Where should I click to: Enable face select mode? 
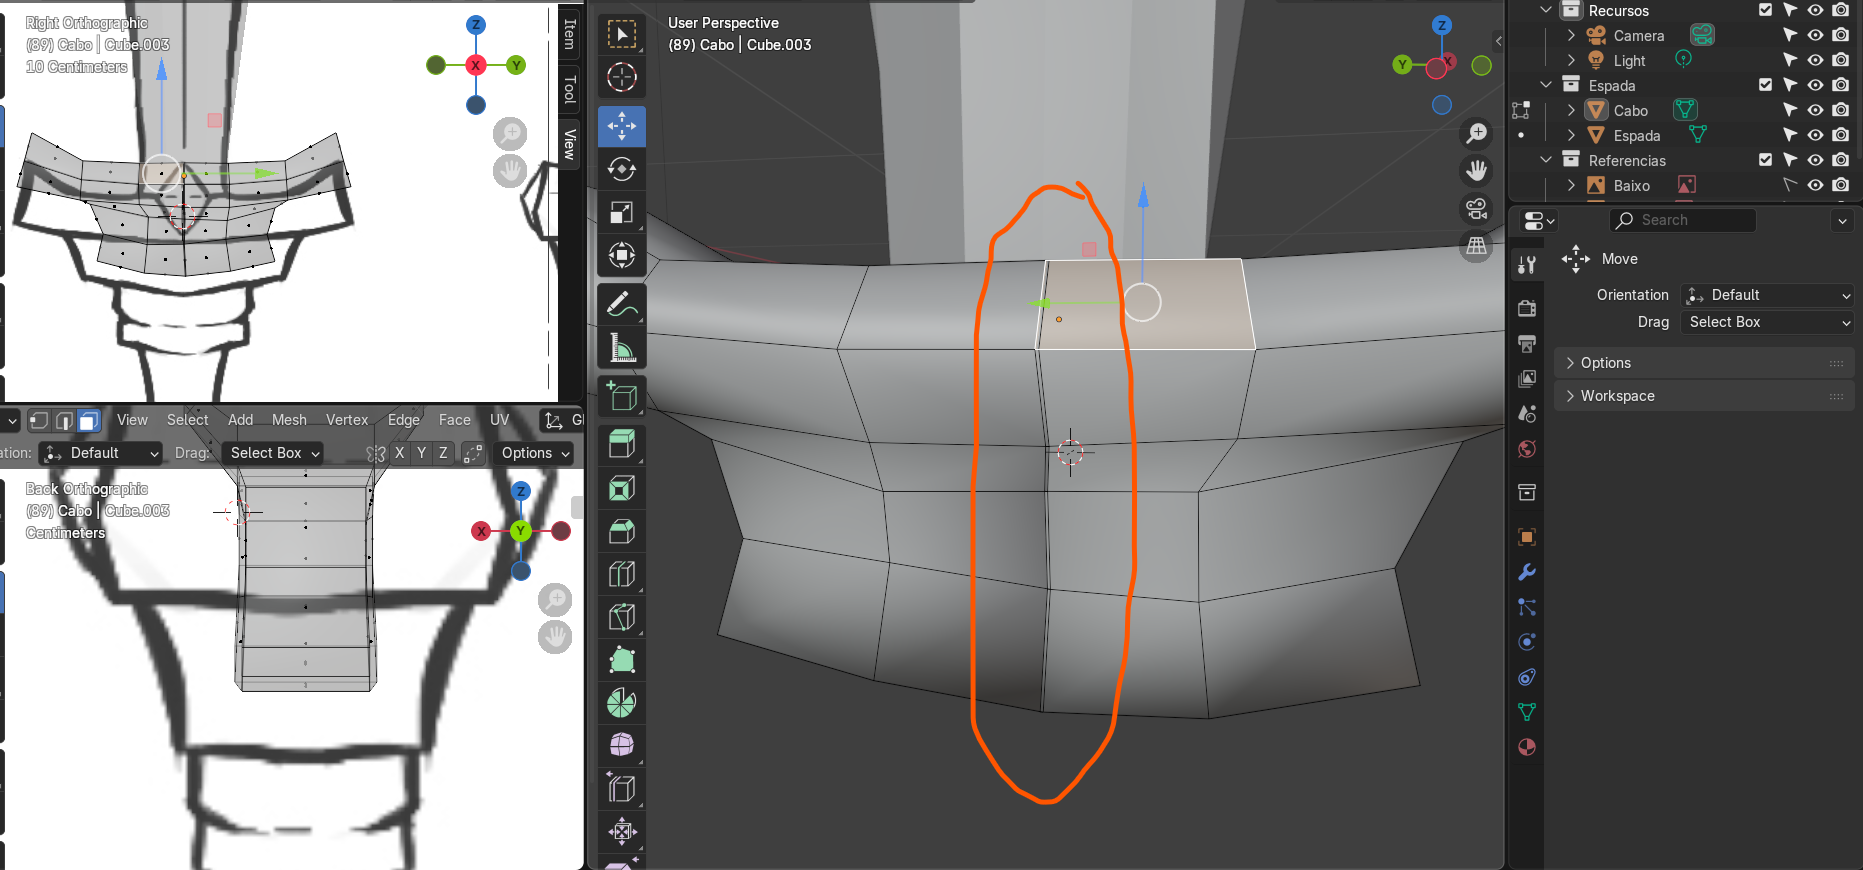(x=88, y=421)
